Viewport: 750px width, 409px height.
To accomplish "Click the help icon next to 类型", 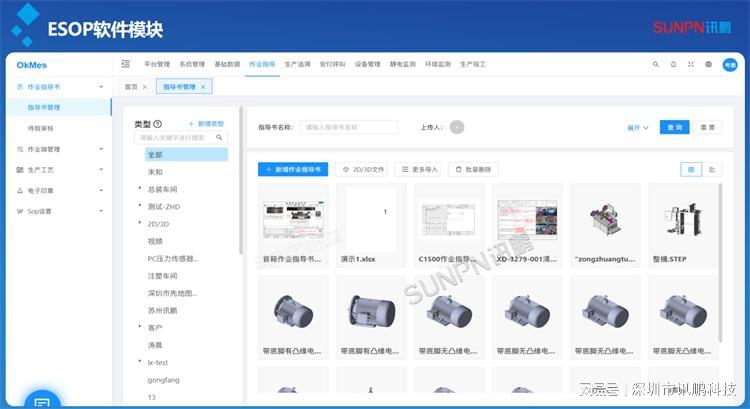I will click(158, 124).
